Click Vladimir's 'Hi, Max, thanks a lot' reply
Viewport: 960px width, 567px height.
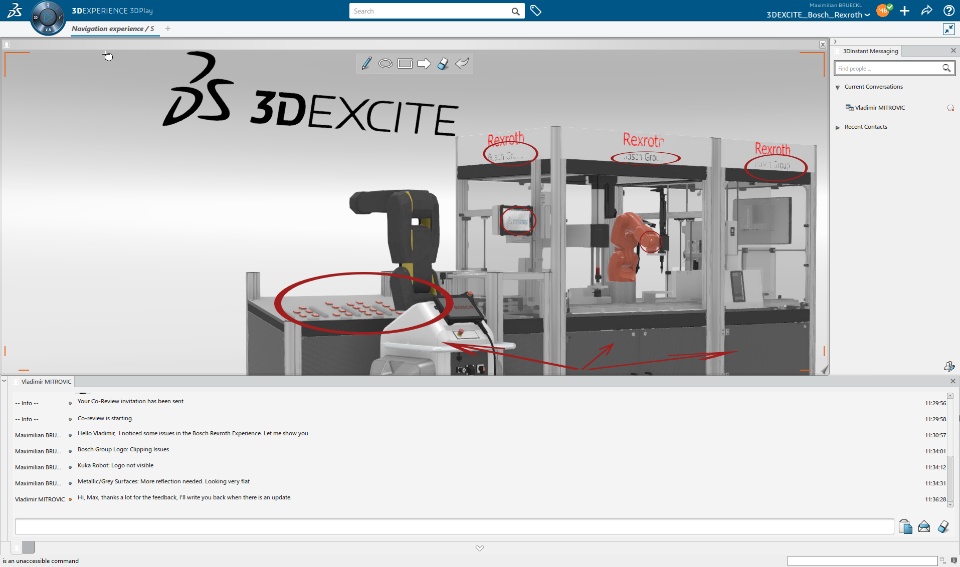[x=184, y=497]
